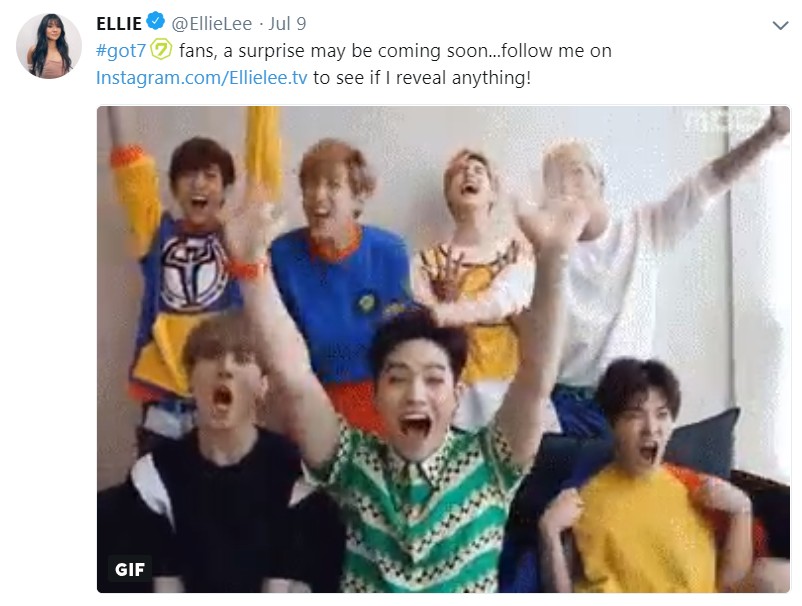Click the GIF badge on the media
This screenshot has width=802, height=606.
[129, 569]
